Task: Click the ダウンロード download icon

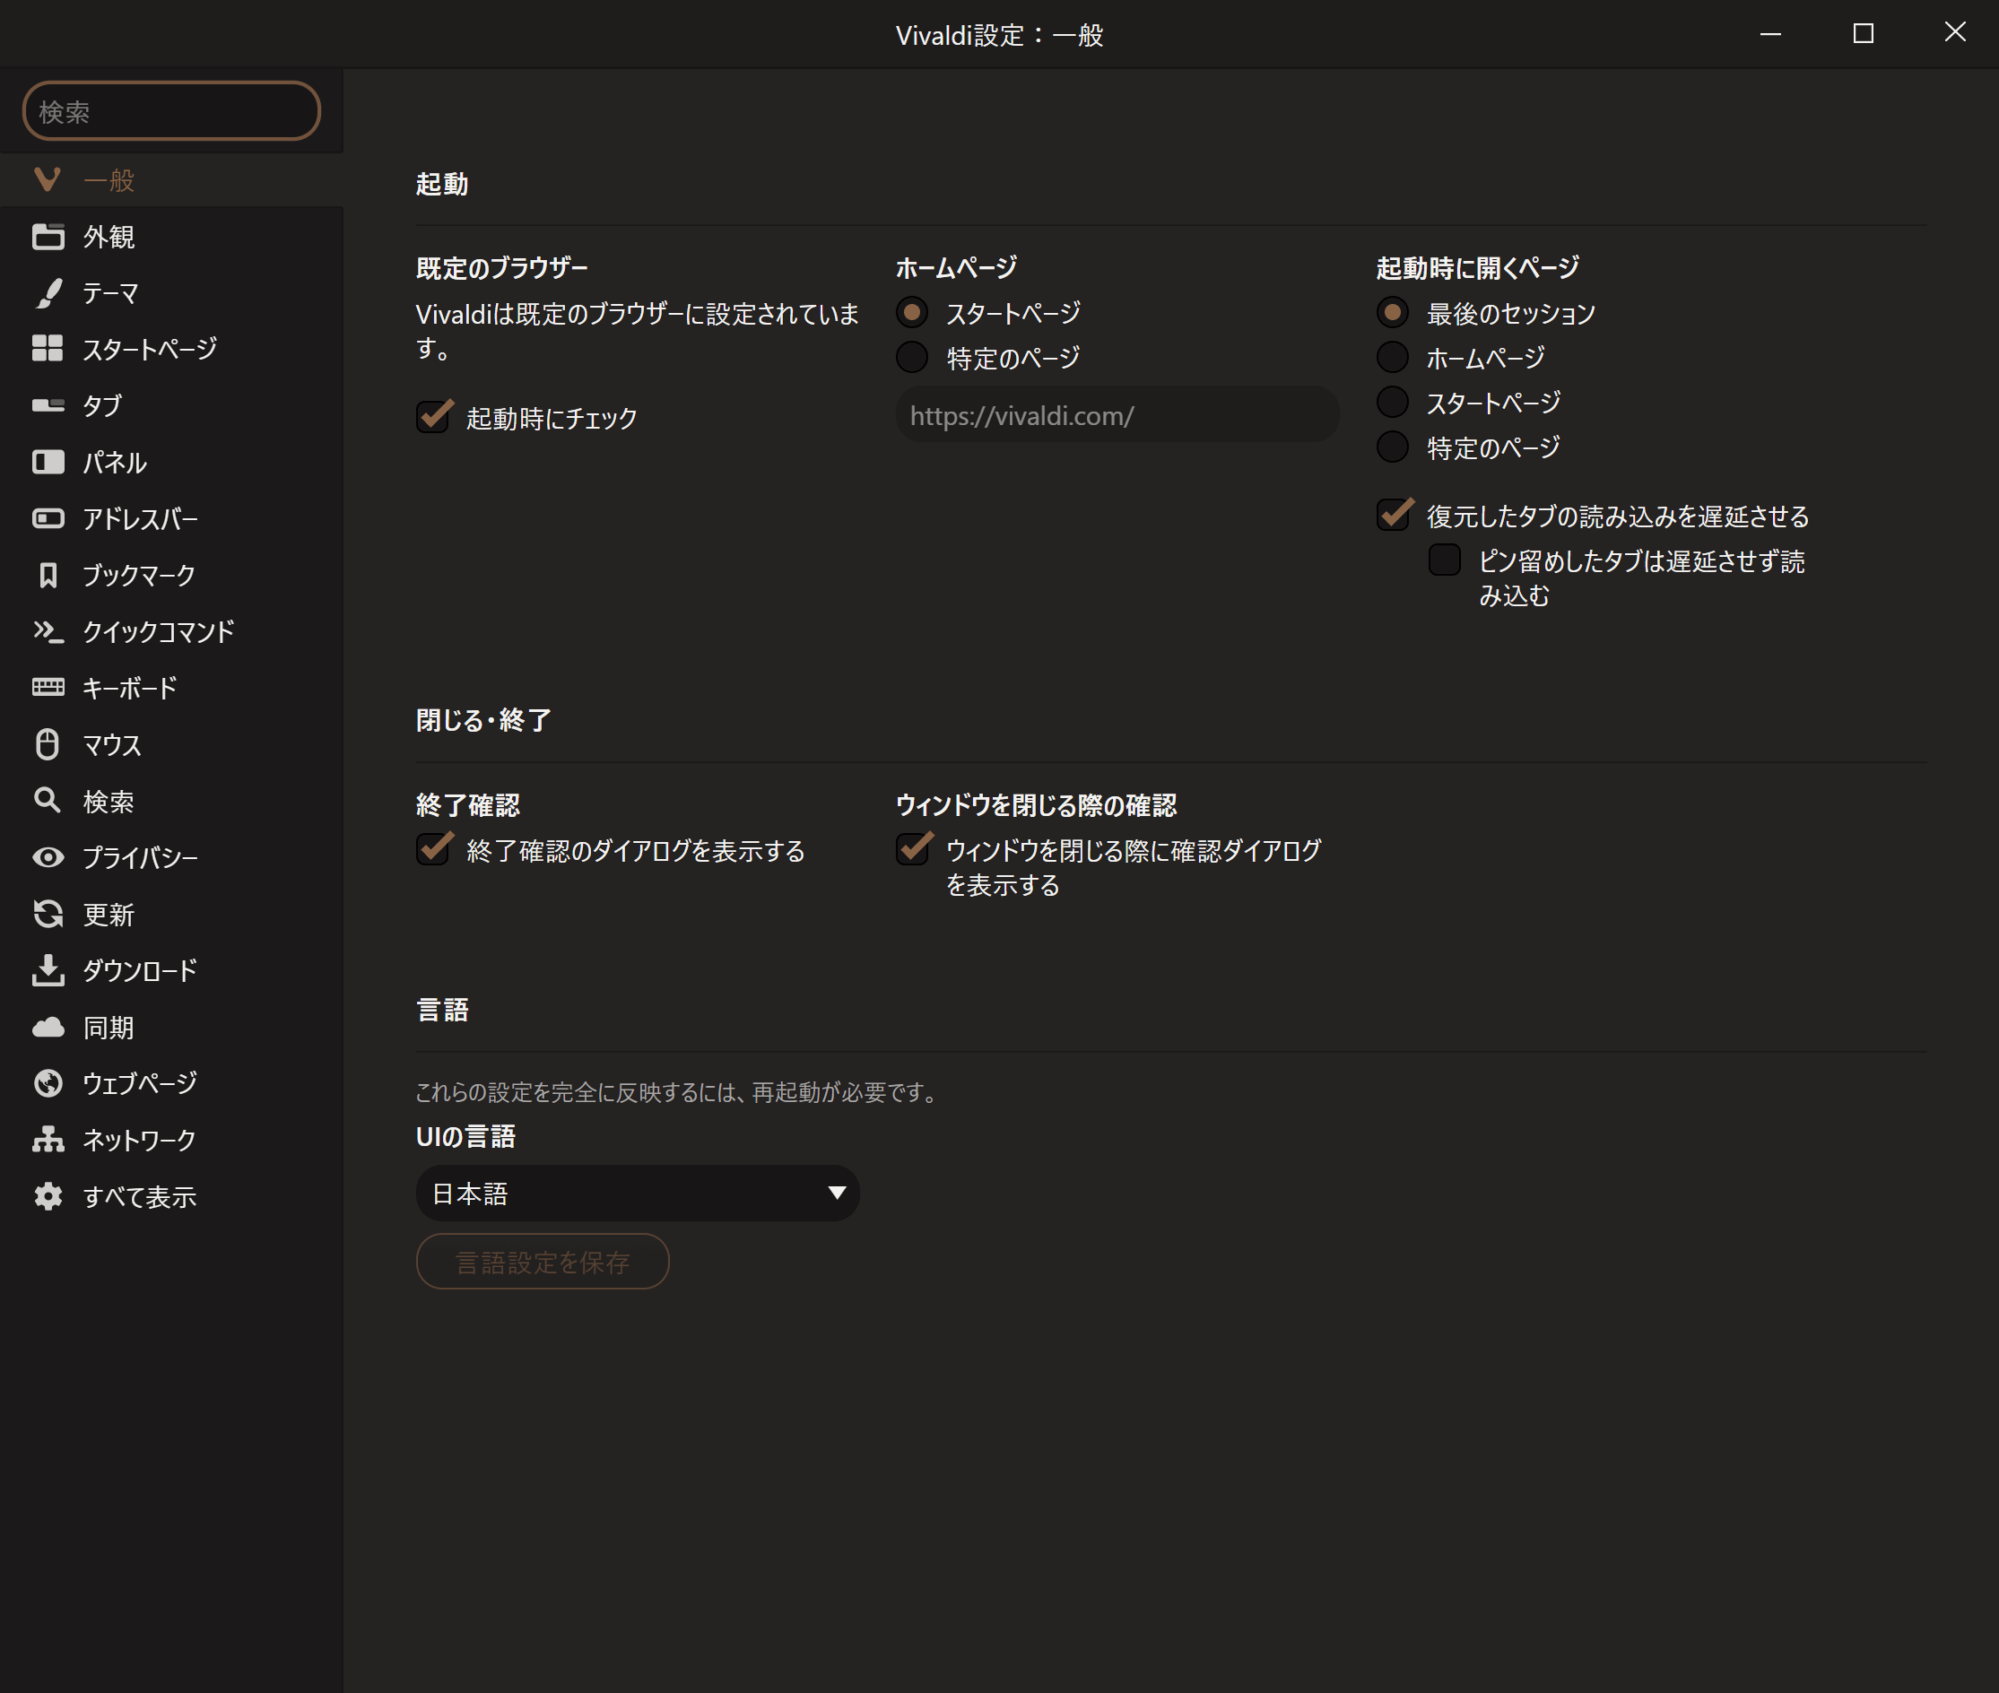Action: [47, 970]
